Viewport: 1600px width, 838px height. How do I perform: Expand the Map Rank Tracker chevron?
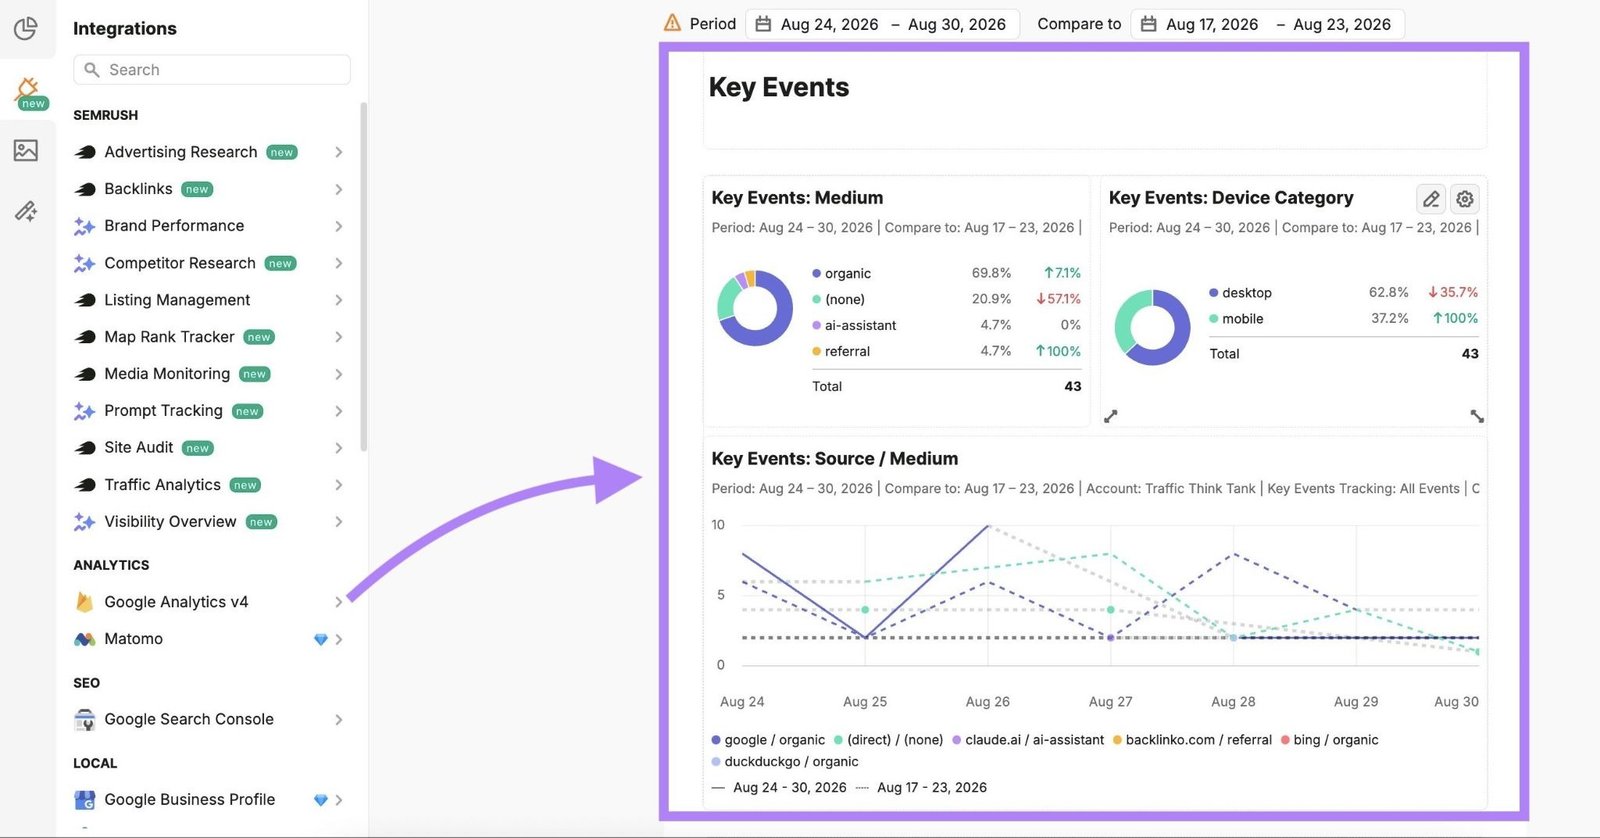339,337
